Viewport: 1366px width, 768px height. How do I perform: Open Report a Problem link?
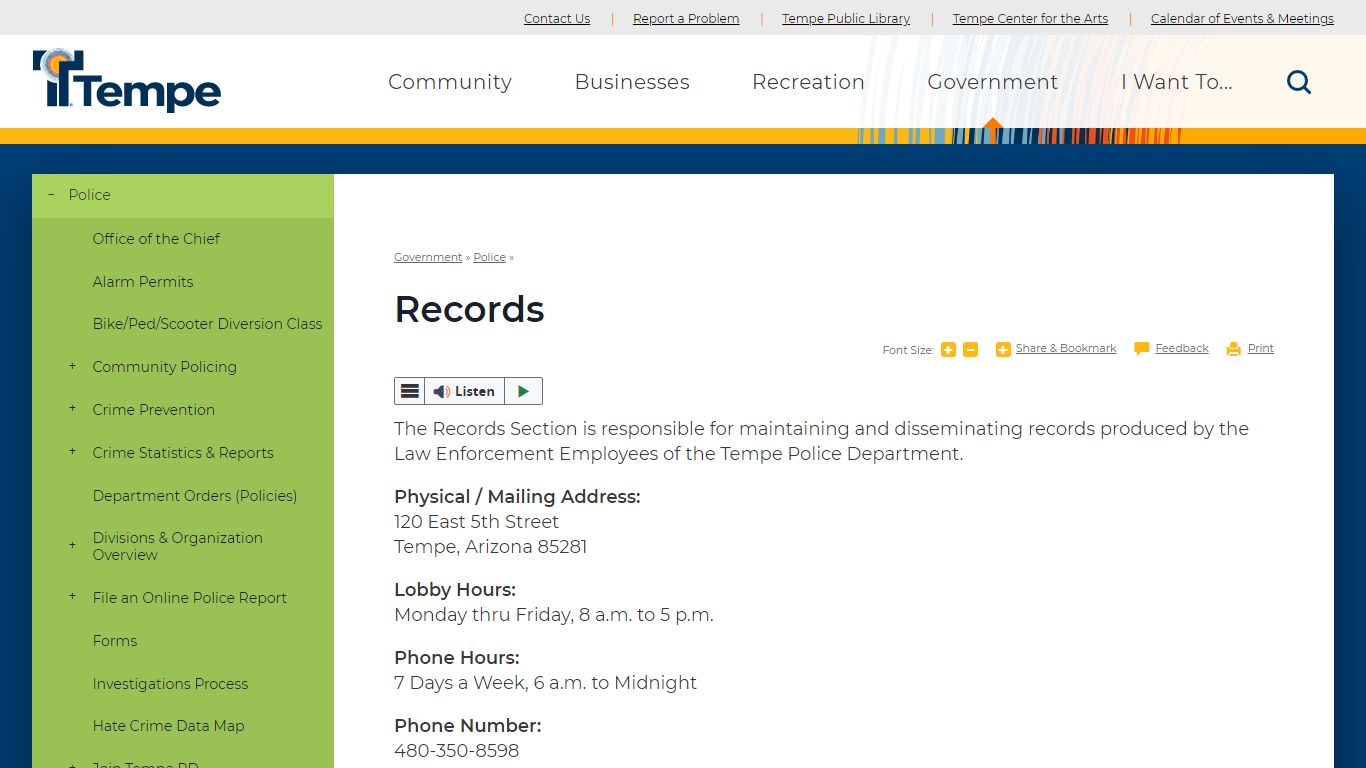click(686, 18)
